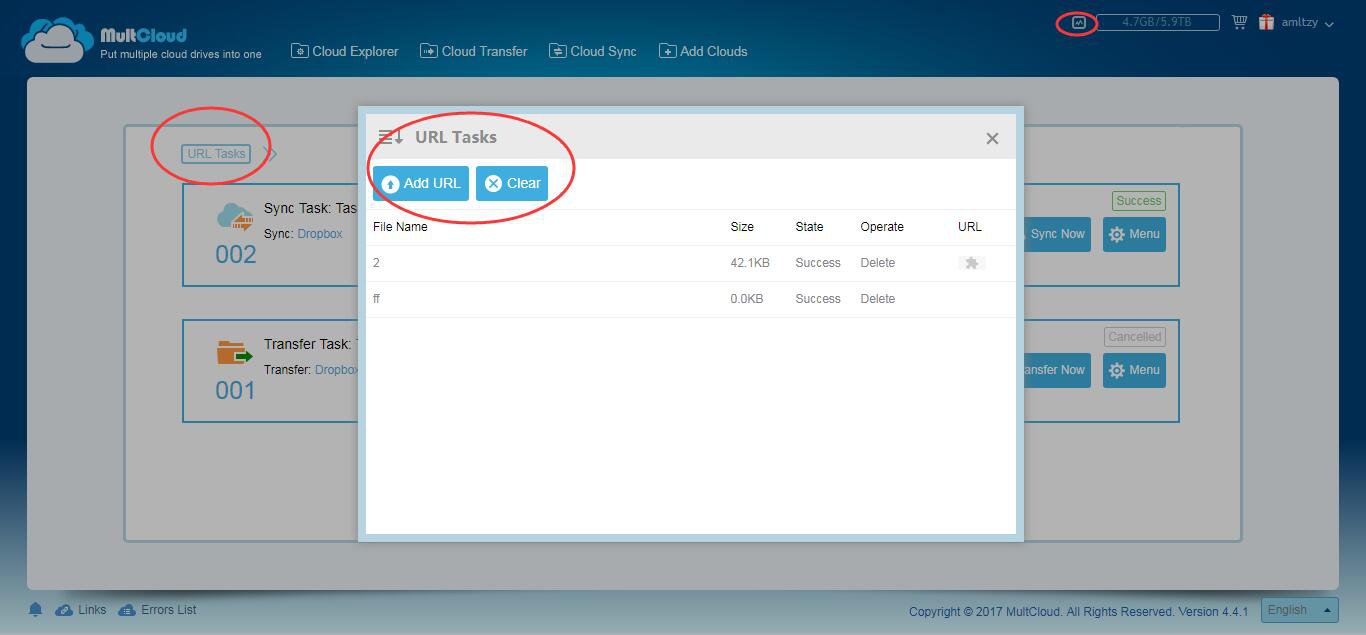Delete the ff file entry
1366x635 pixels.
click(877, 299)
